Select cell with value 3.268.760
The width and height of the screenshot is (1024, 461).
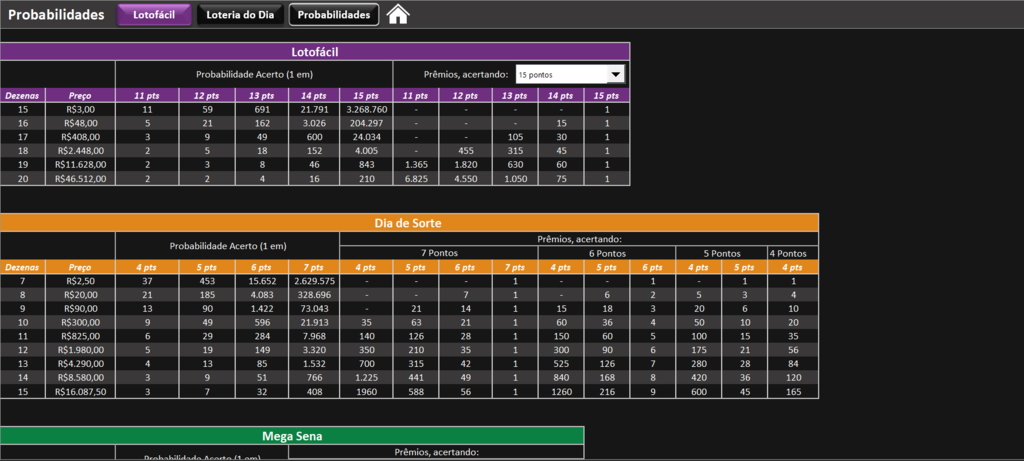point(366,109)
